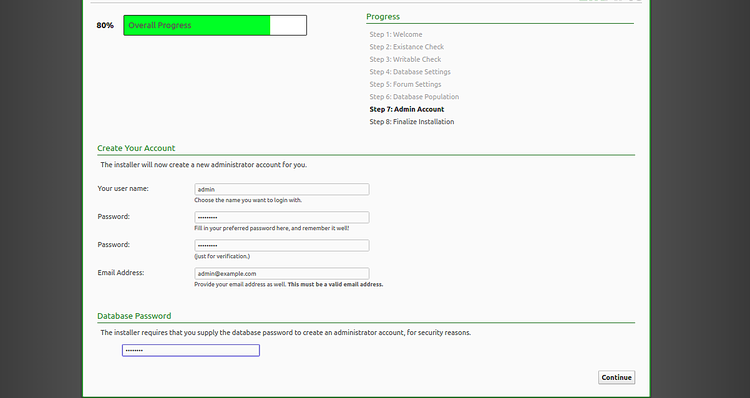Click 'Email Address:' label

point(121,273)
